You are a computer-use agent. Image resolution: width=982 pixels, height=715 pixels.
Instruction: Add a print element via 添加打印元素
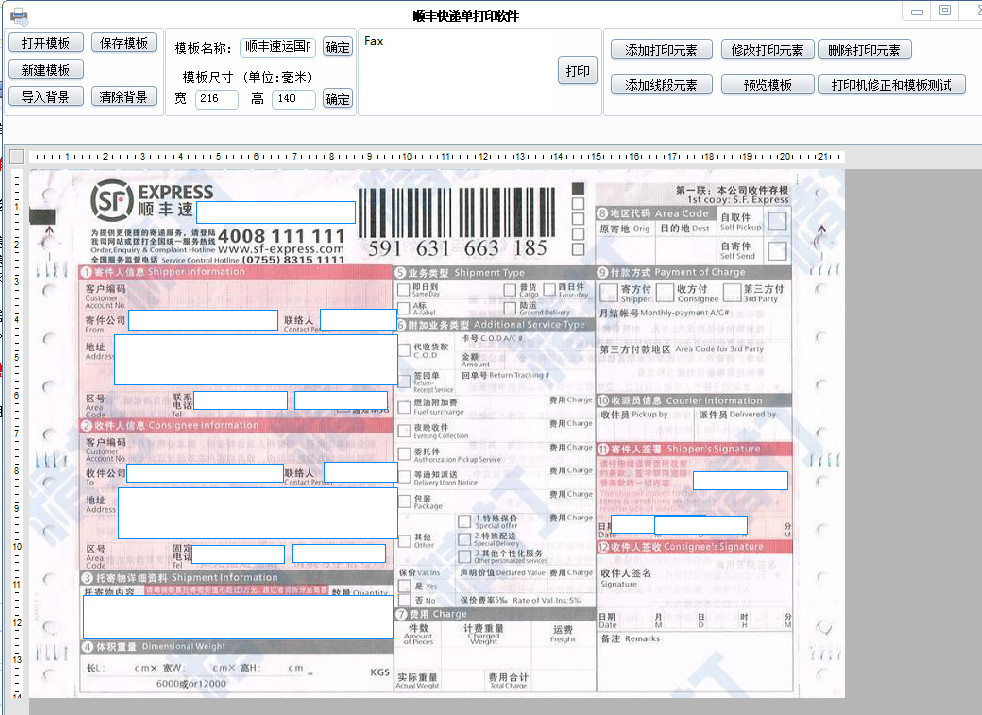pyautogui.click(x=663, y=49)
